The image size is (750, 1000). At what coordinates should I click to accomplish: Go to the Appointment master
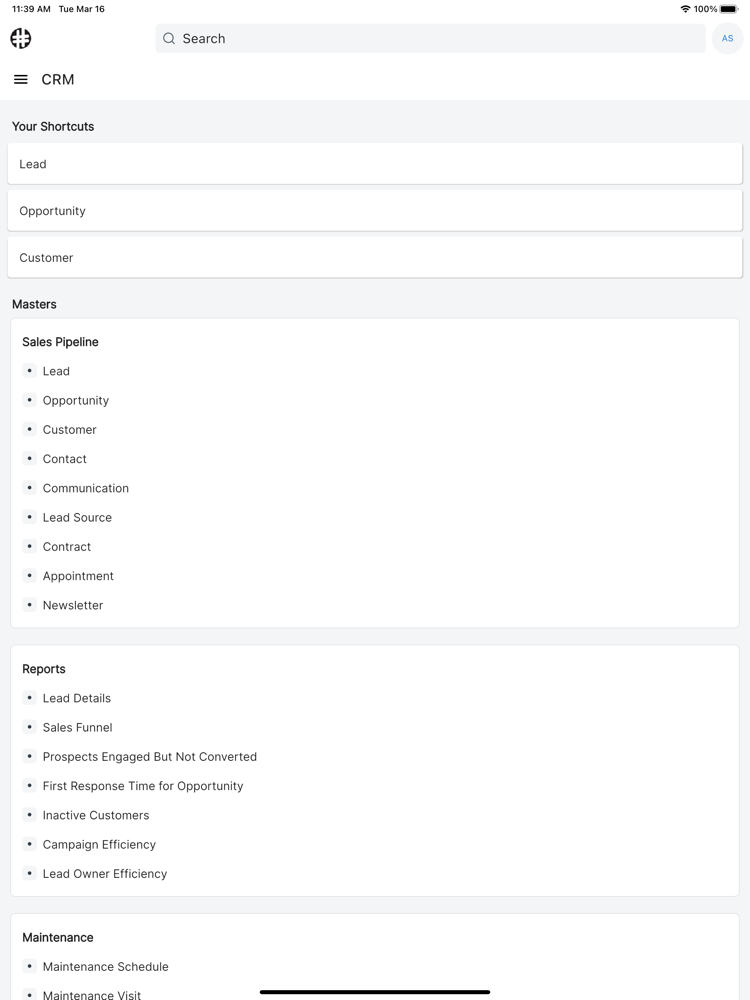click(78, 576)
